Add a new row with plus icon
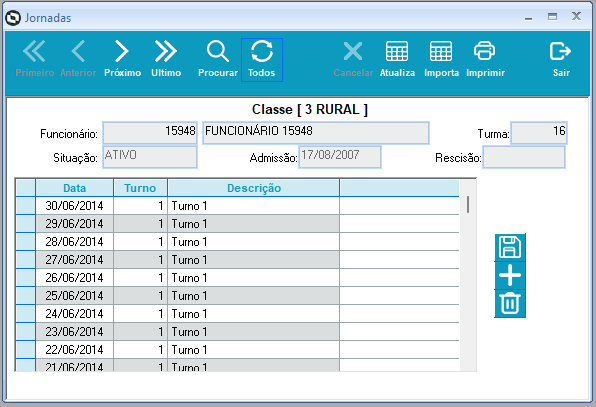The height and width of the screenshot is (407, 596). point(510,276)
